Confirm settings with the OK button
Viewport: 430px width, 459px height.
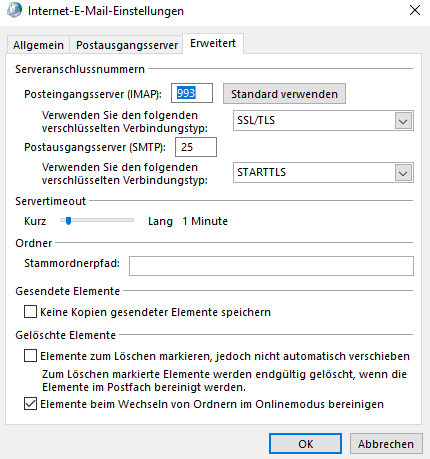click(x=305, y=444)
